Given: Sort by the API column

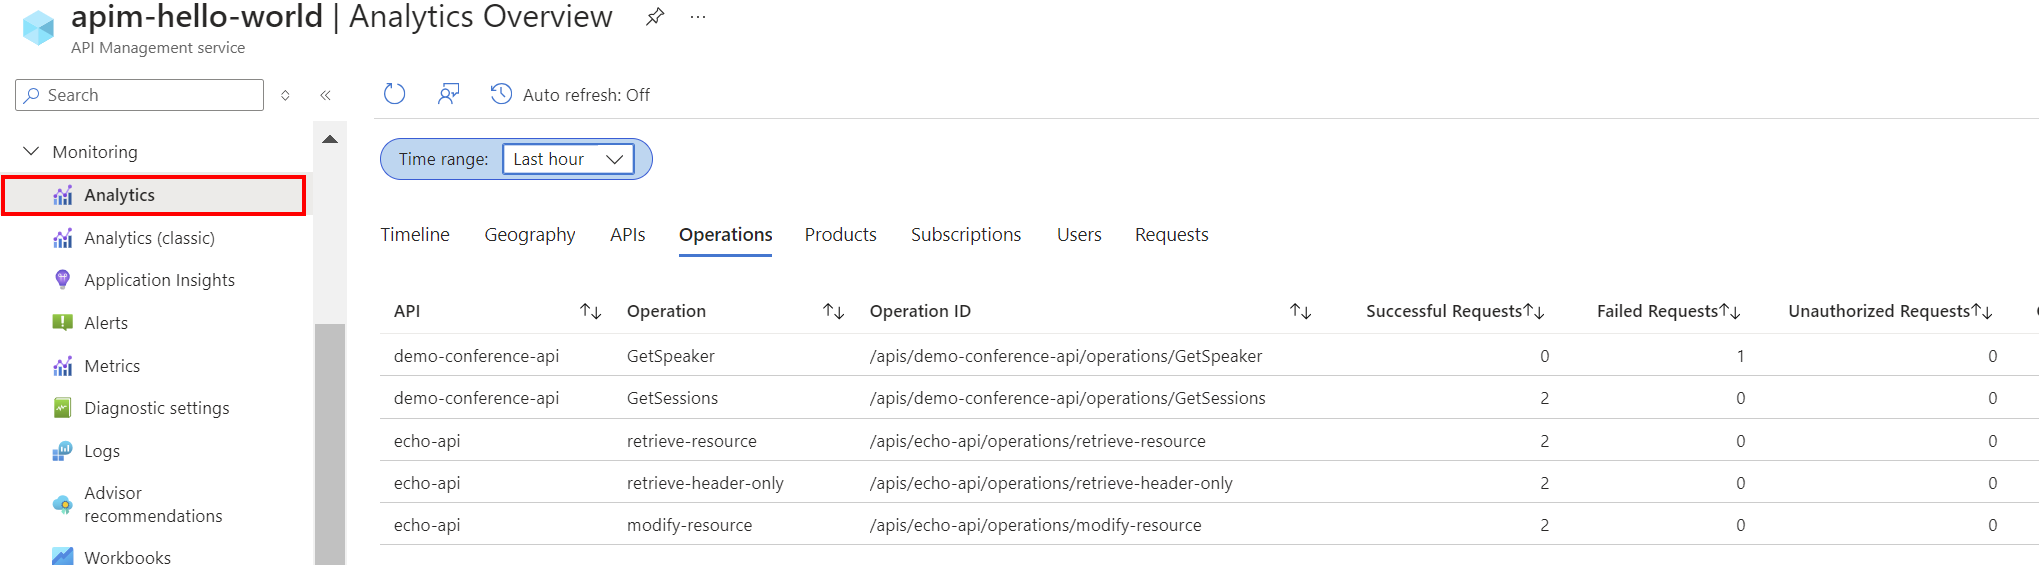Looking at the screenshot, I should pyautogui.click(x=590, y=311).
